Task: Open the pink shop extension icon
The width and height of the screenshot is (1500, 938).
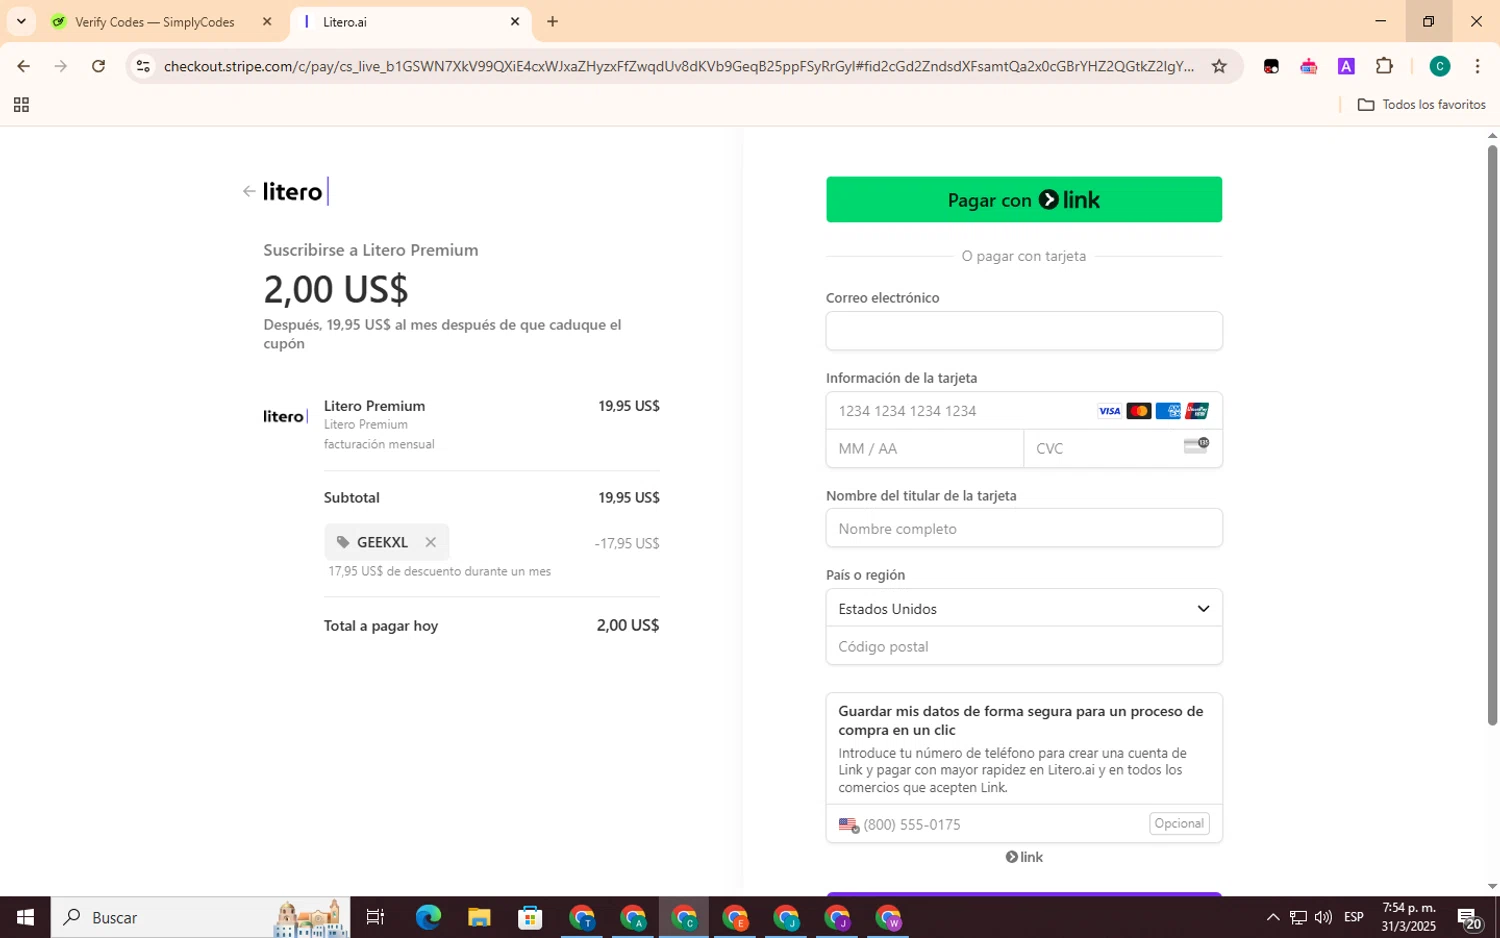Action: (x=1309, y=67)
